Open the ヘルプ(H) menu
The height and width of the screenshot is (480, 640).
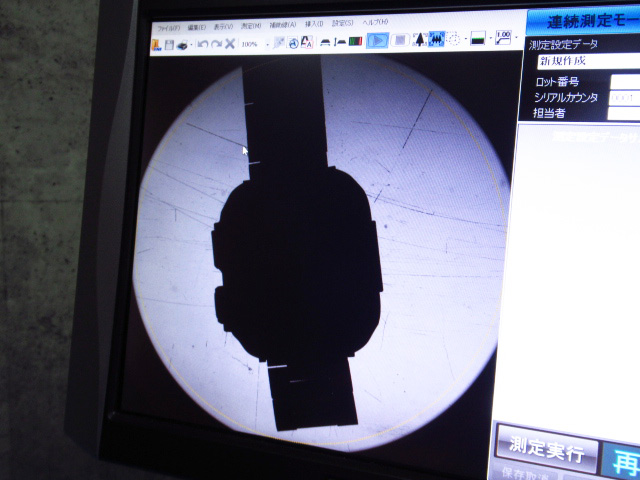(375, 22)
